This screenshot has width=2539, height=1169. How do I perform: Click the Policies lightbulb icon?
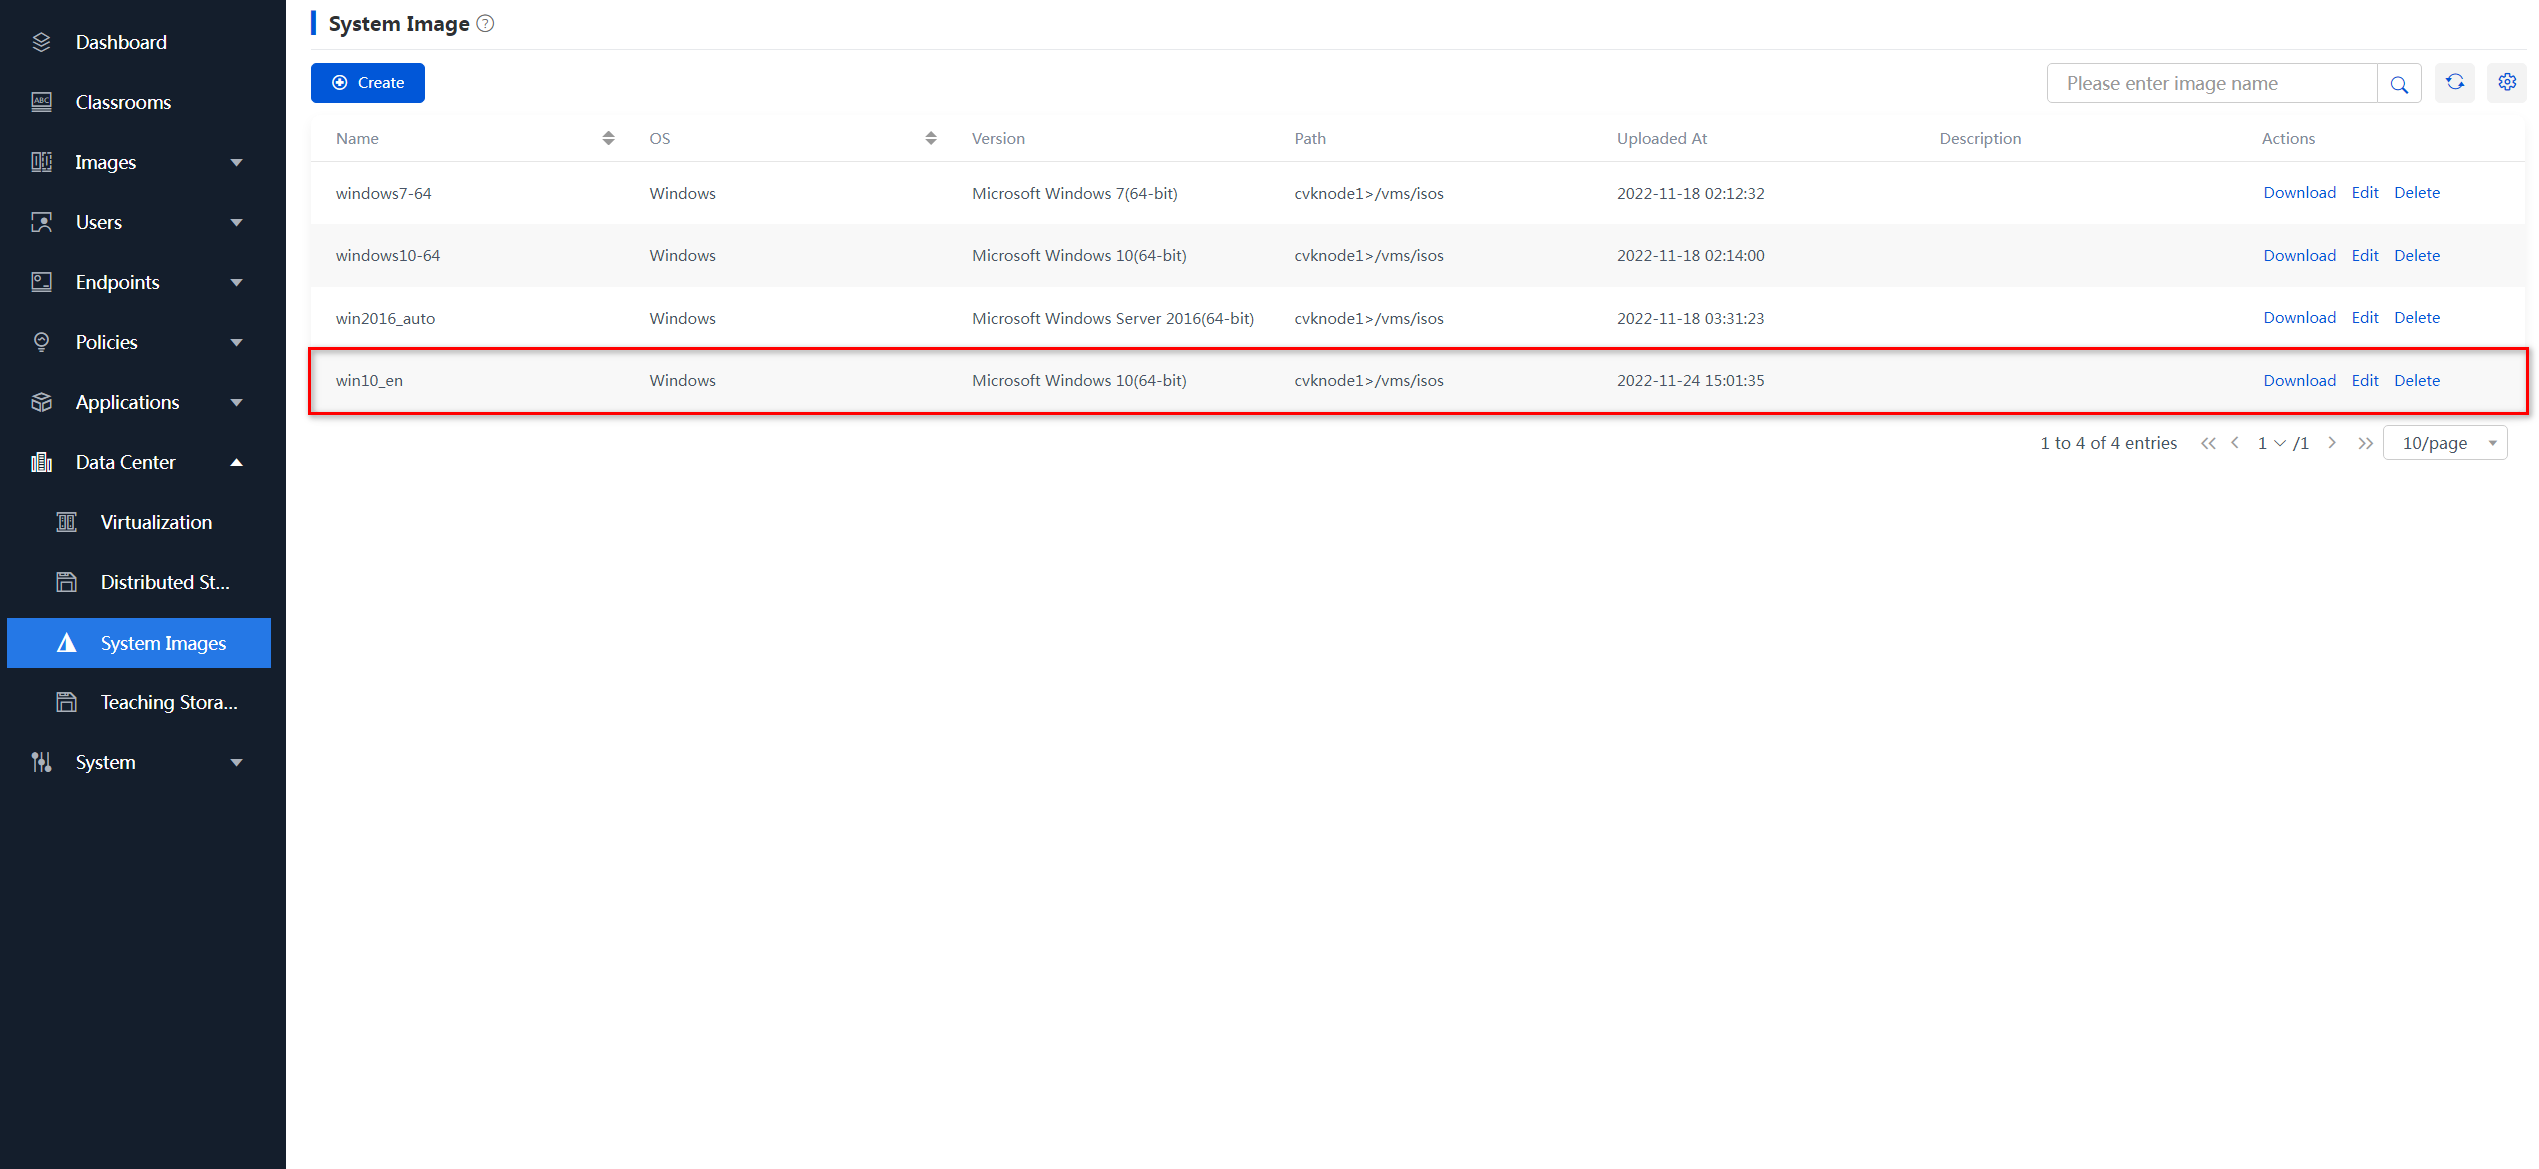point(41,342)
